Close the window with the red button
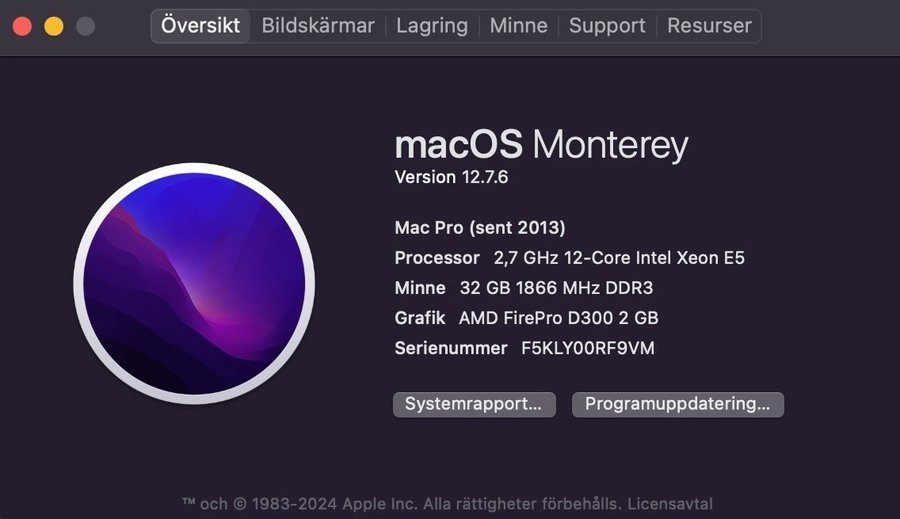 click(22, 26)
